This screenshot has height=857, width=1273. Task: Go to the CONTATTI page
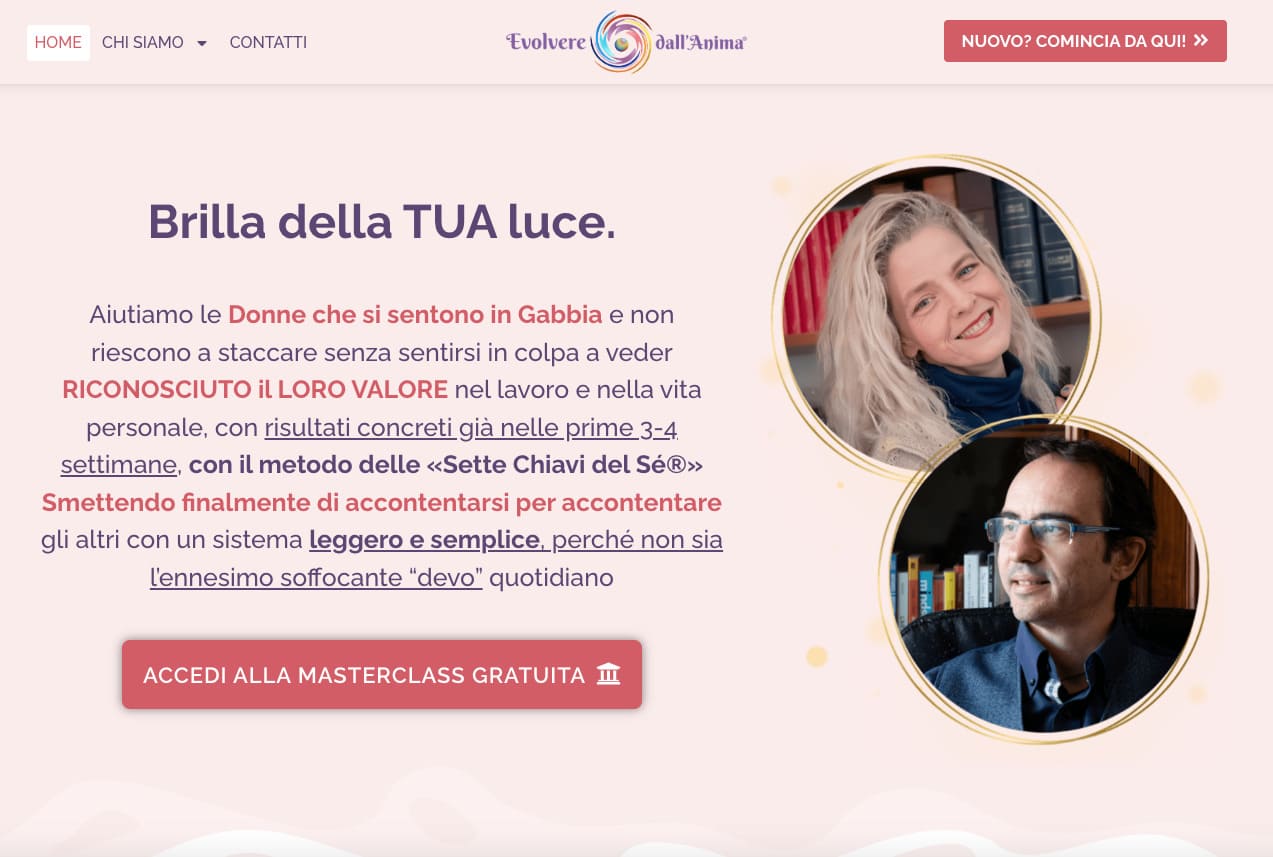pos(268,43)
